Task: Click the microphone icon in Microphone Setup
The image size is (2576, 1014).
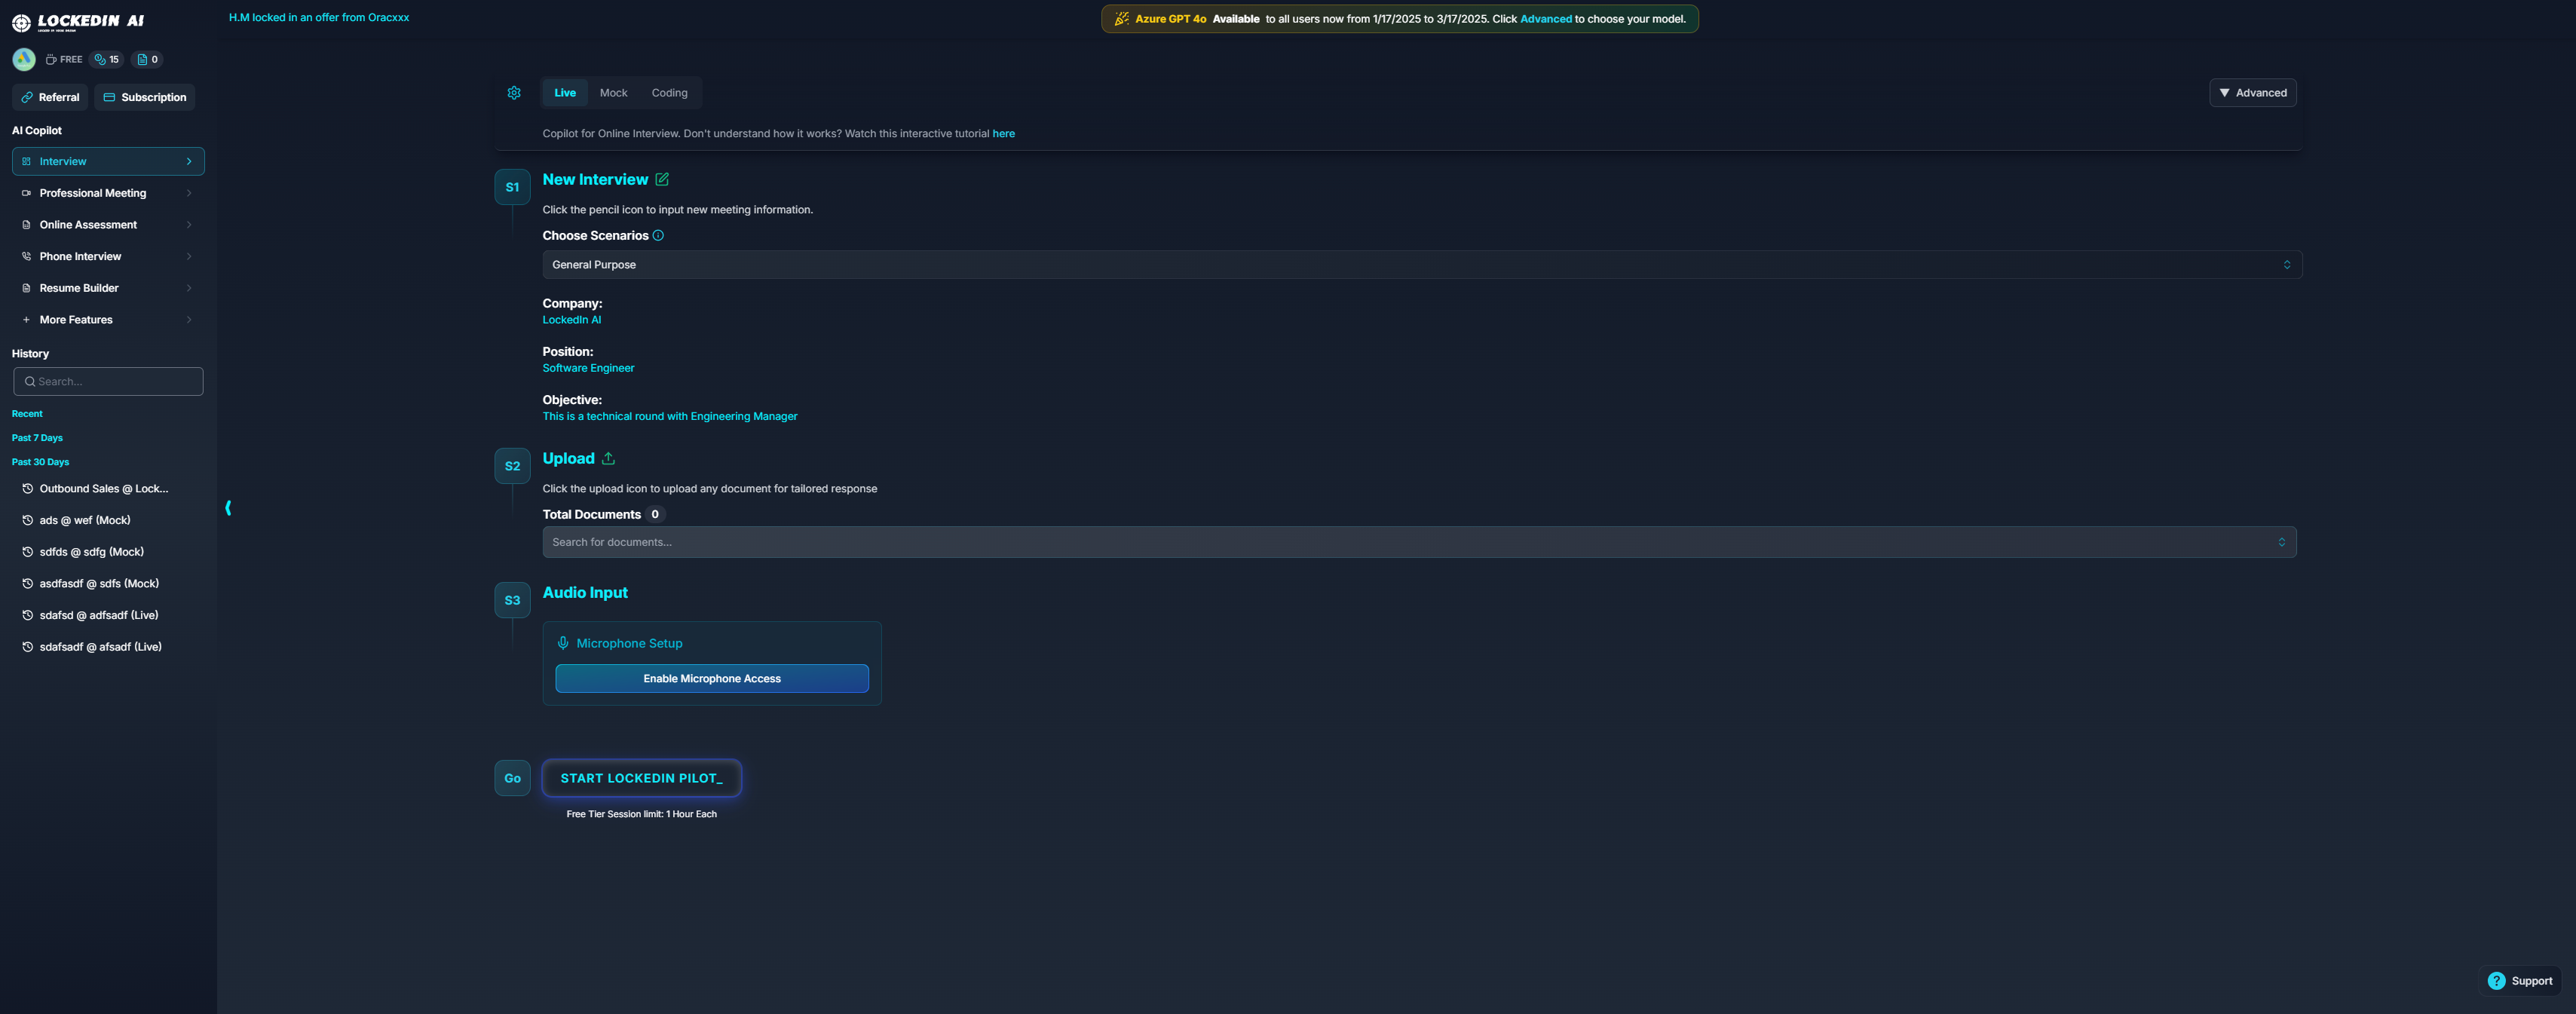Action: click(563, 643)
